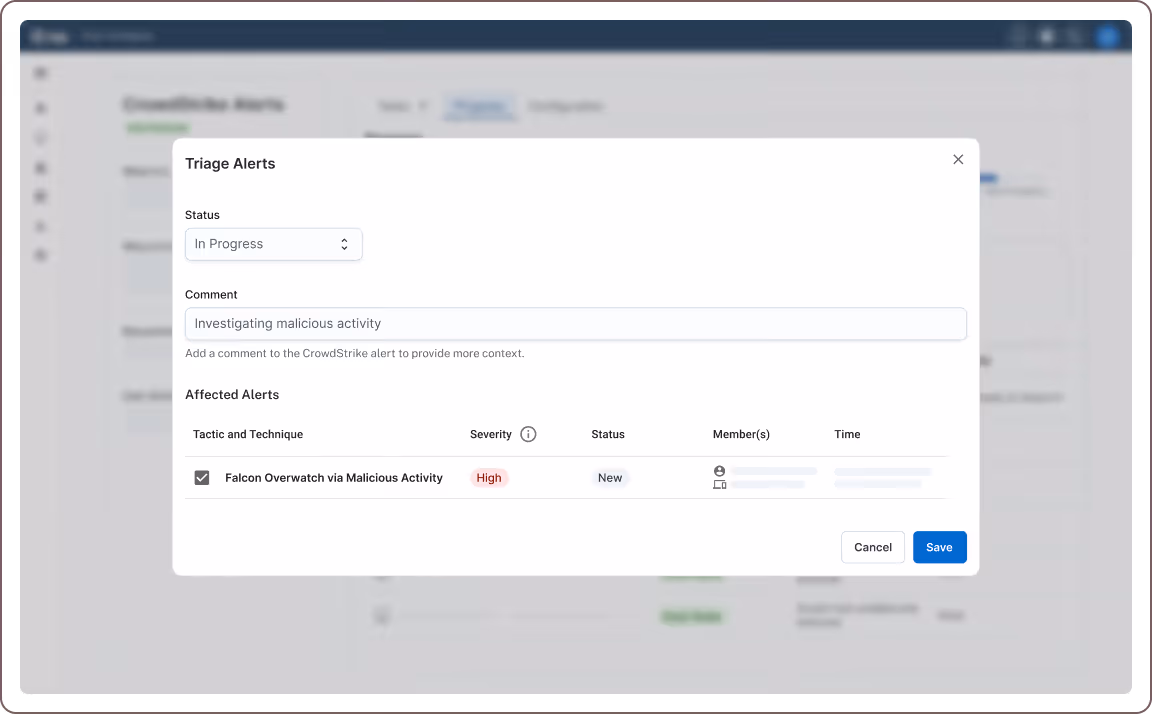Click the notifications icon in the top bar

[x=1045, y=36]
